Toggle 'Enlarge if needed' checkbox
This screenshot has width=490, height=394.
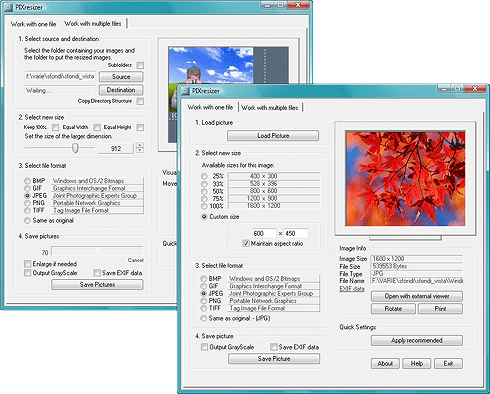pos(27,264)
